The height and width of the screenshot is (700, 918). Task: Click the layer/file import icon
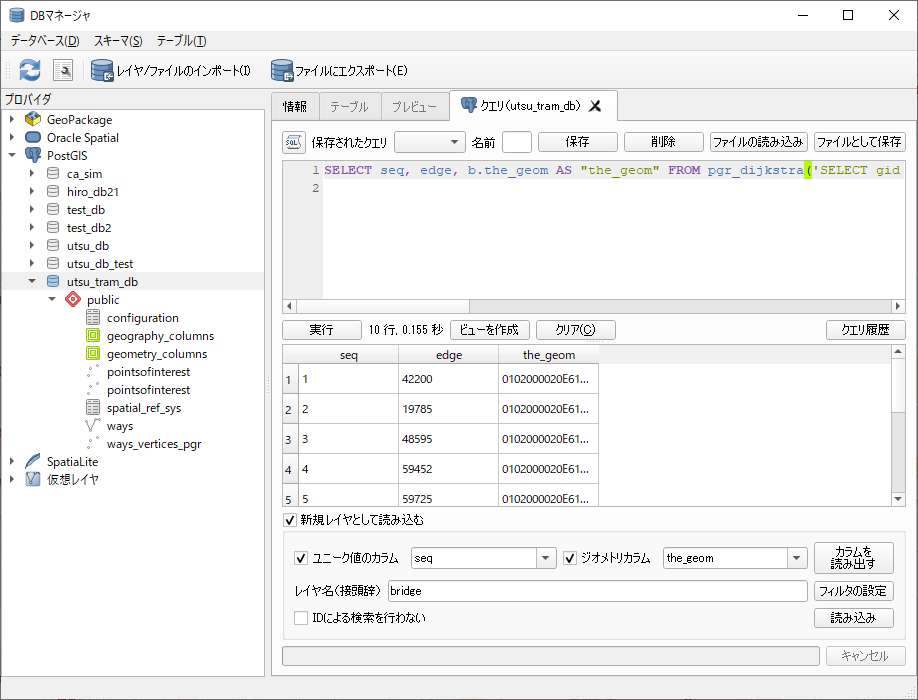[102, 70]
